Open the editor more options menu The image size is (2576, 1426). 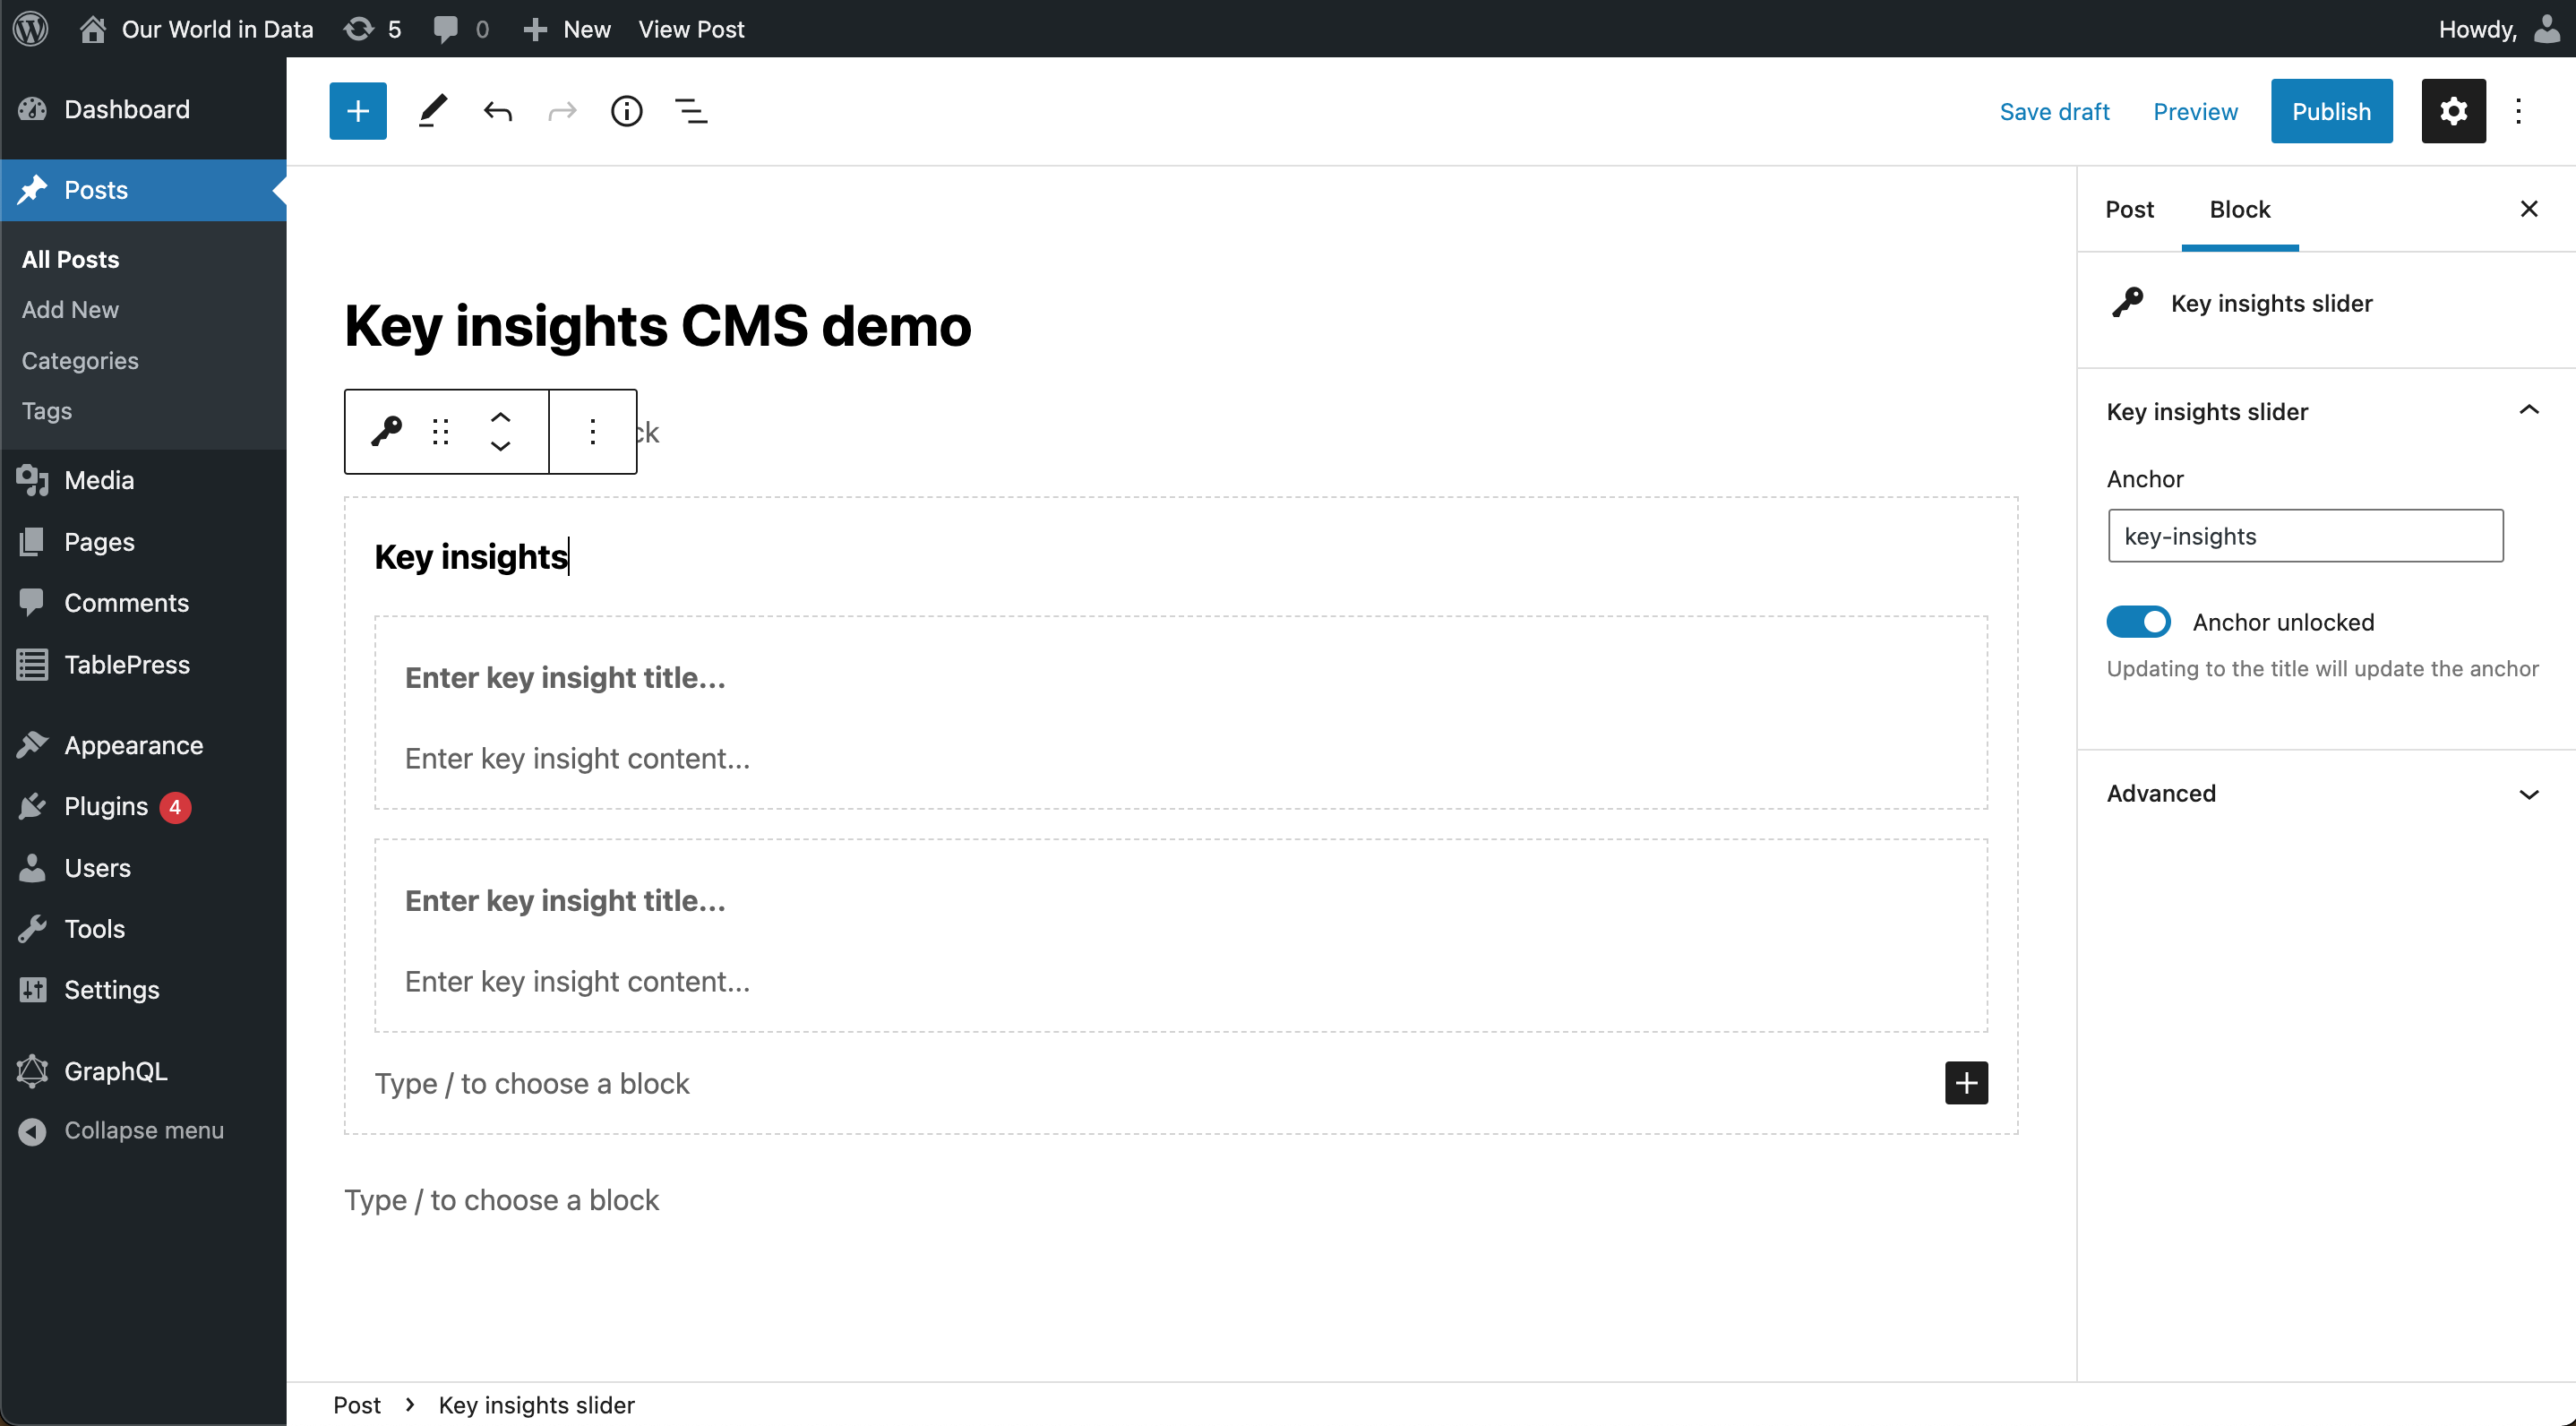pyautogui.click(x=2519, y=110)
